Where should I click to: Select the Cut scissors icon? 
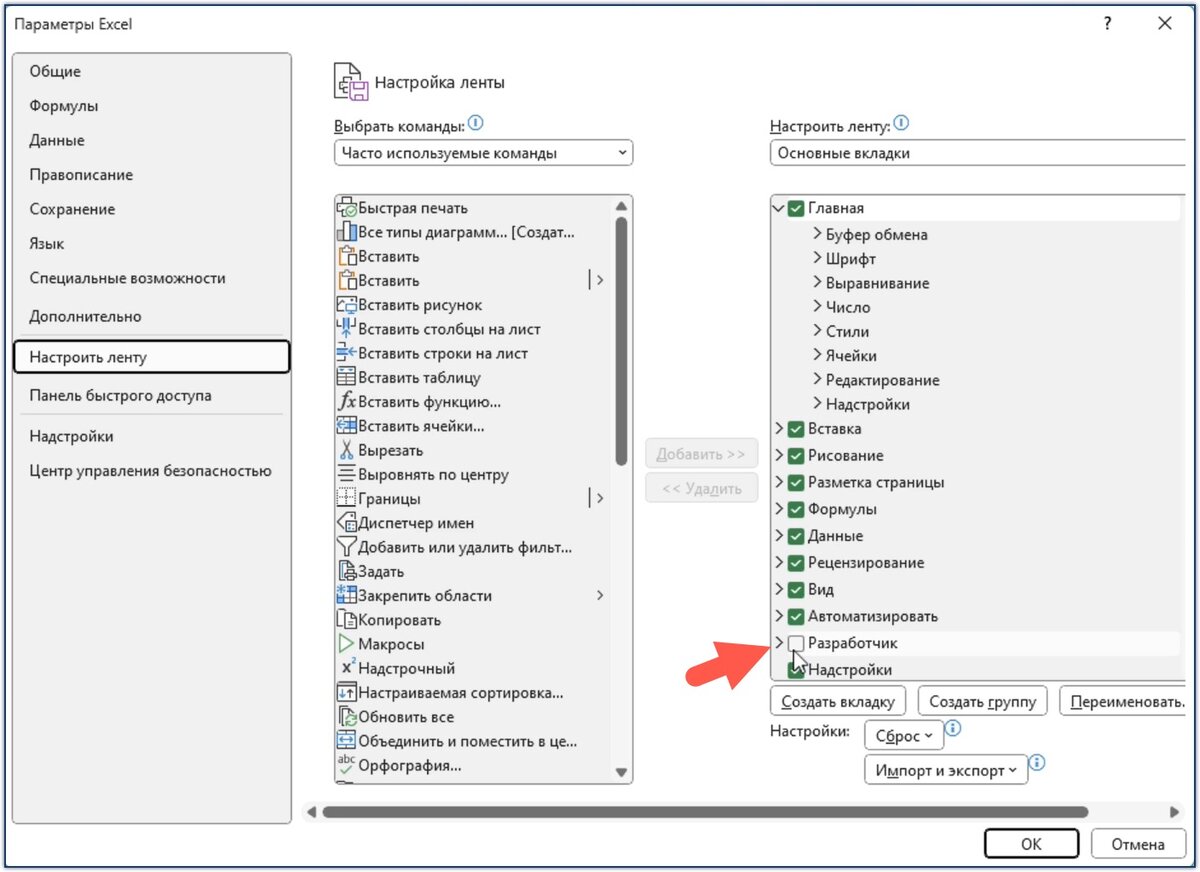pos(347,450)
